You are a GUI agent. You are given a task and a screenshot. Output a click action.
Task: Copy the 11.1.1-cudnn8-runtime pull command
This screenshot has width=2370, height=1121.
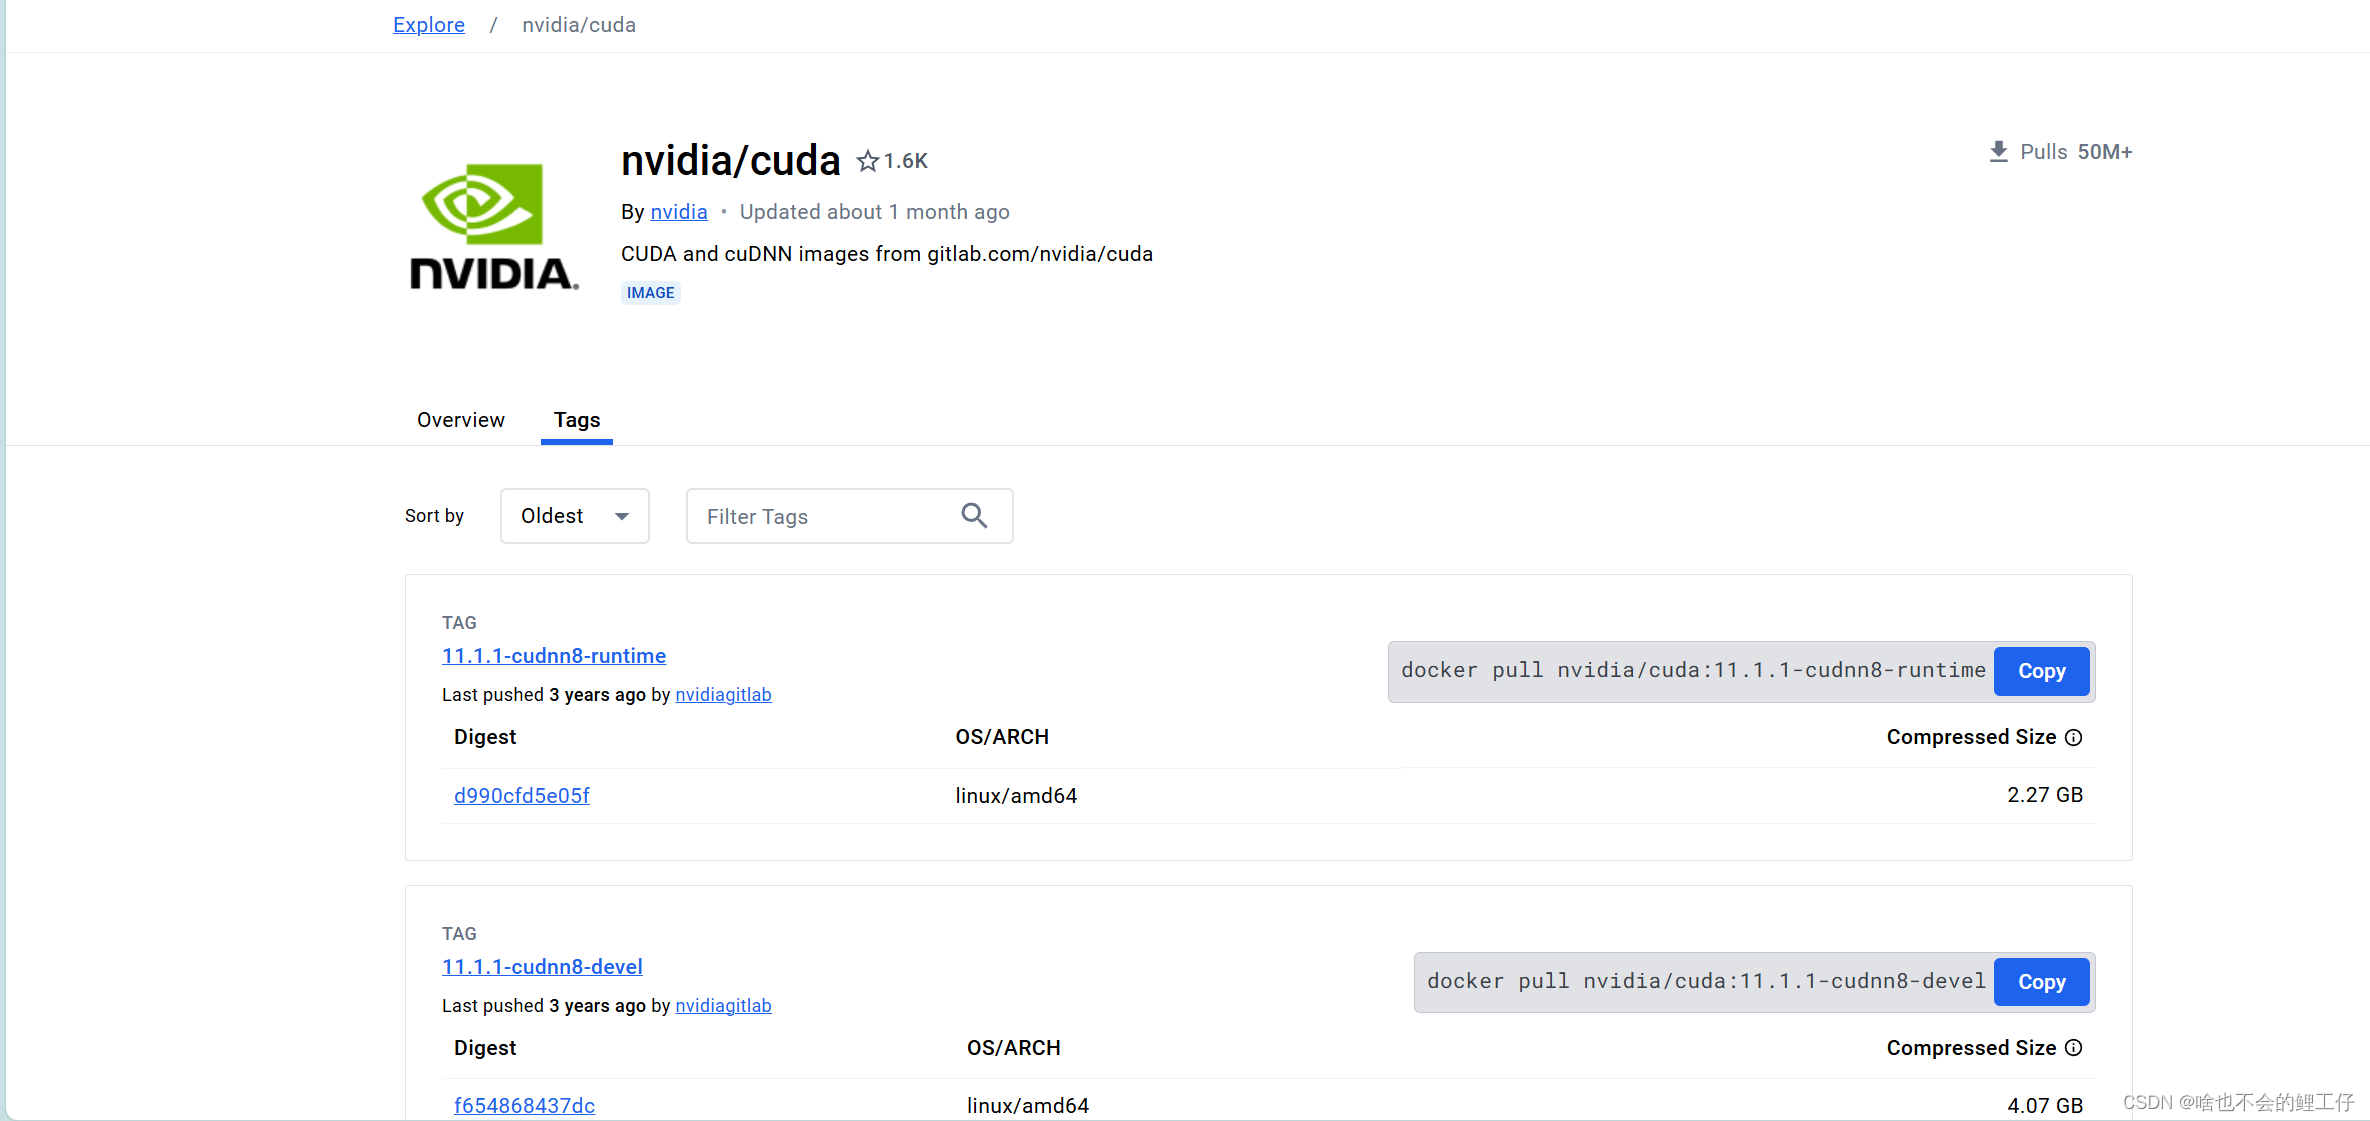(x=2041, y=671)
